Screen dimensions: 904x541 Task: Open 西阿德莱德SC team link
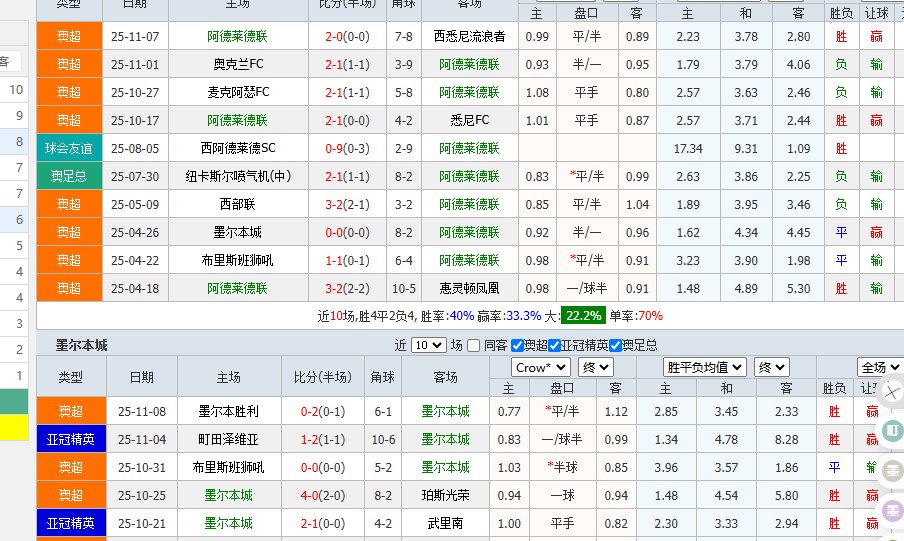coord(238,148)
